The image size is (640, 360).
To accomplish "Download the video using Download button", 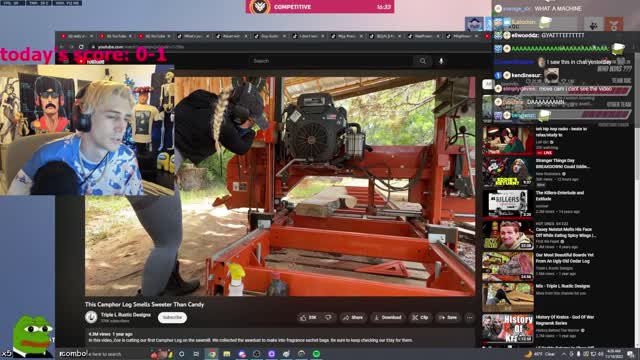I will click(388, 318).
